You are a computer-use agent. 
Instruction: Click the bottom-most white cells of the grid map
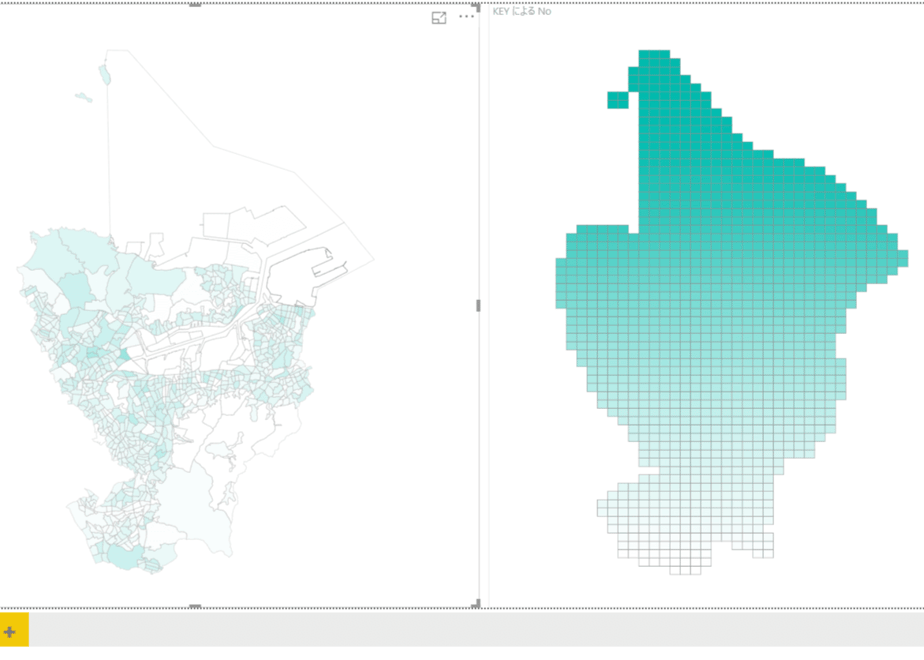(x=685, y=570)
